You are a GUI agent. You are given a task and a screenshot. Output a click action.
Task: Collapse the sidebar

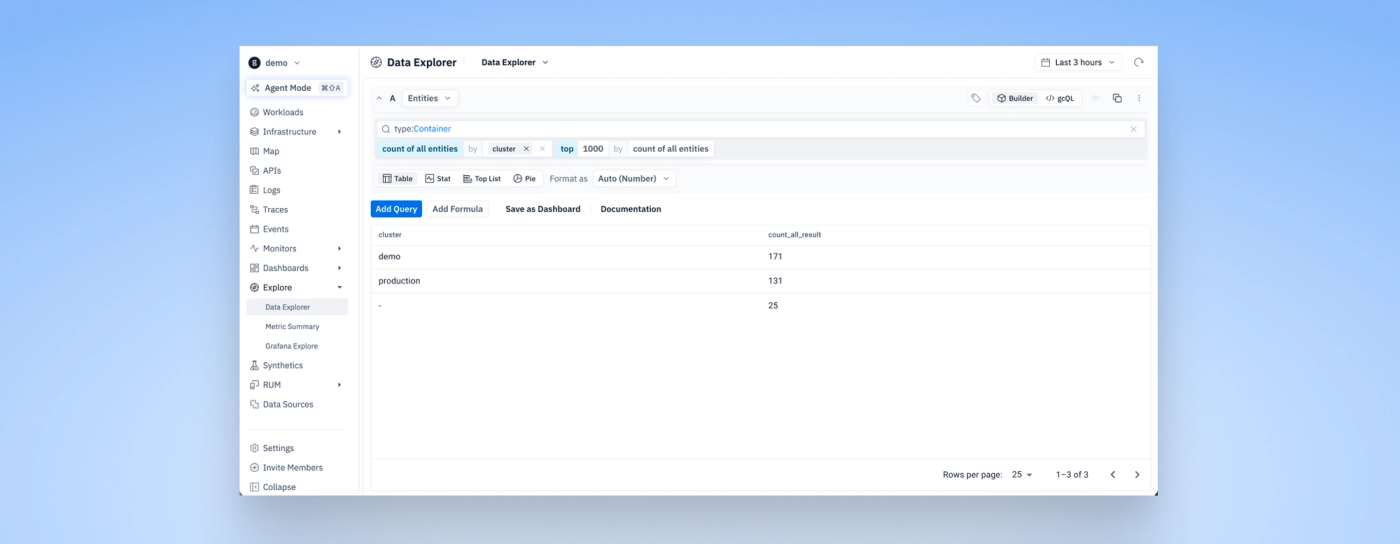pyautogui.click(x=279, y=487)
